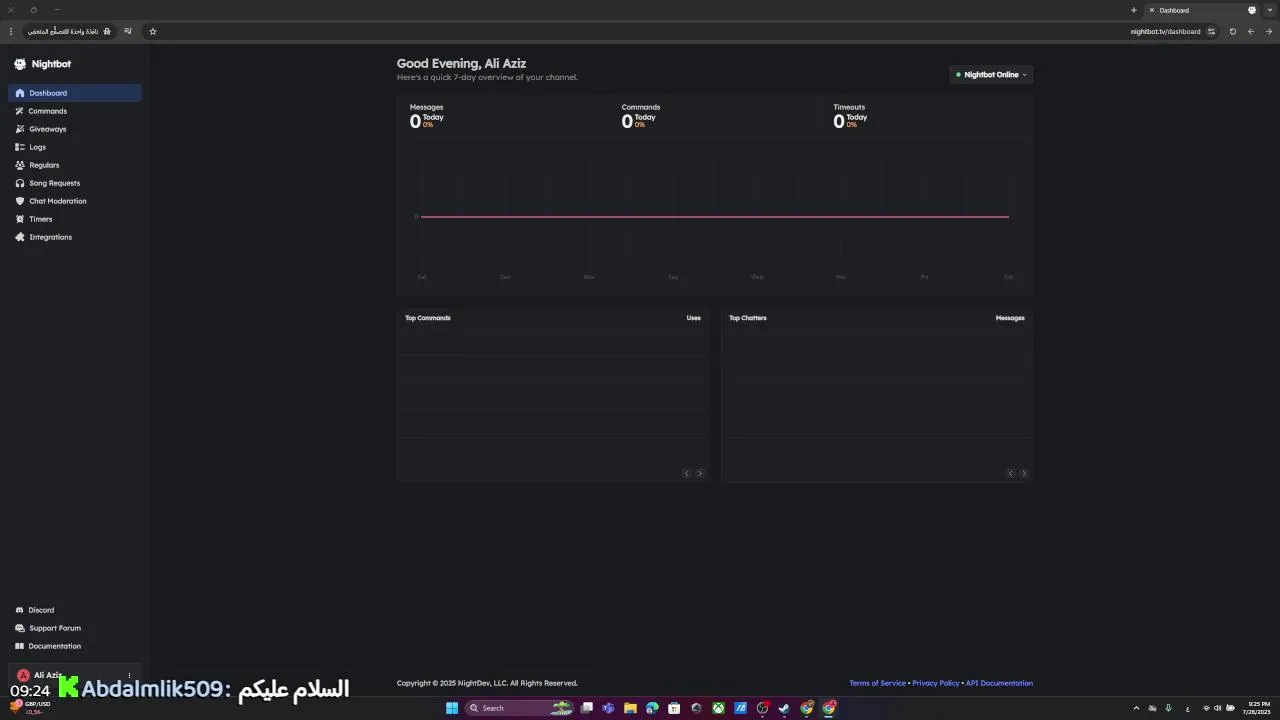The height and width of the screenshot is (720, 1280).
Task: Open the GBP/USD taskbar widget
Action: point(30,707)
